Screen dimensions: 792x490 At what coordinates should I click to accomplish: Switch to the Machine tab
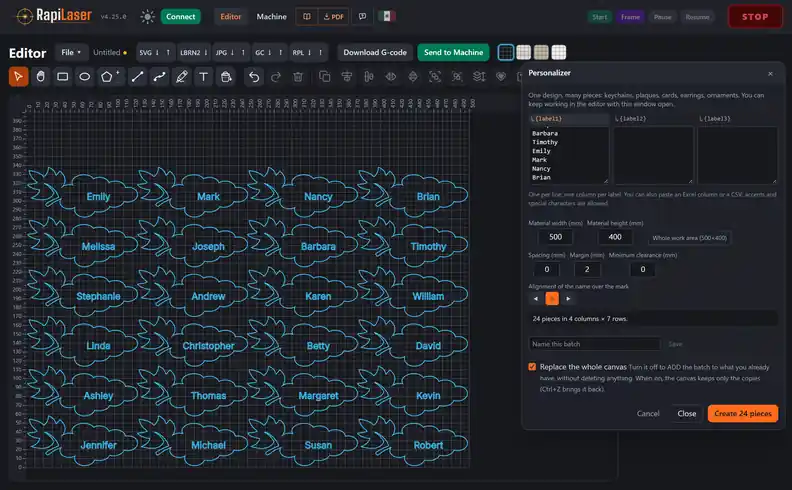point(271,17)
